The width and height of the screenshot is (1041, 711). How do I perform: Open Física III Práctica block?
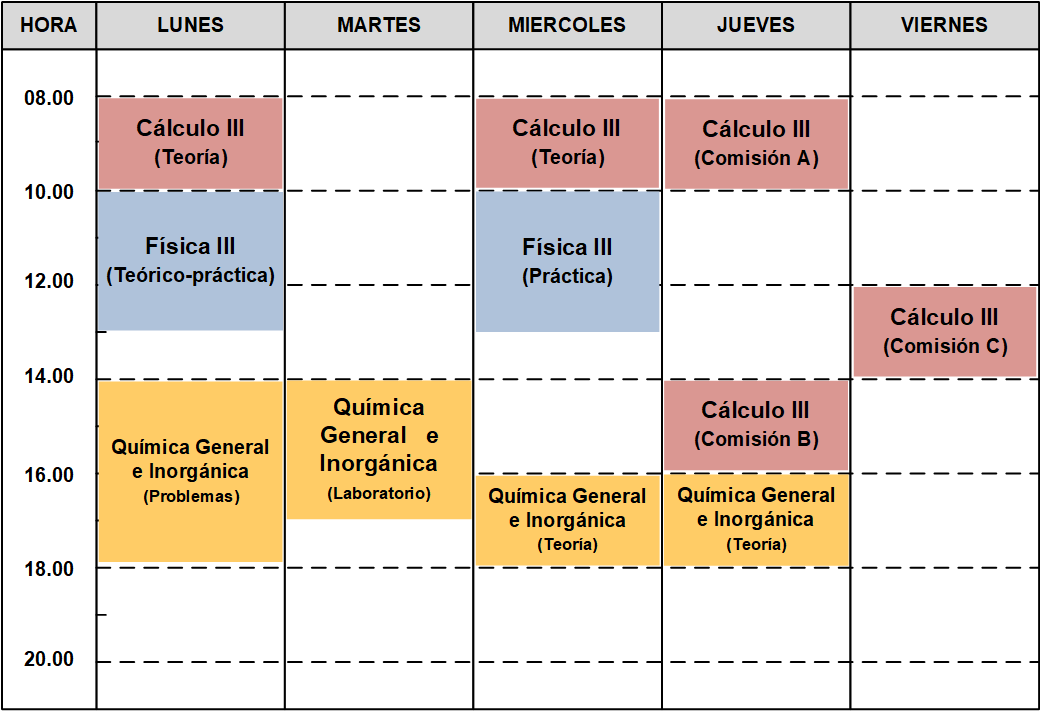point(568,262)
